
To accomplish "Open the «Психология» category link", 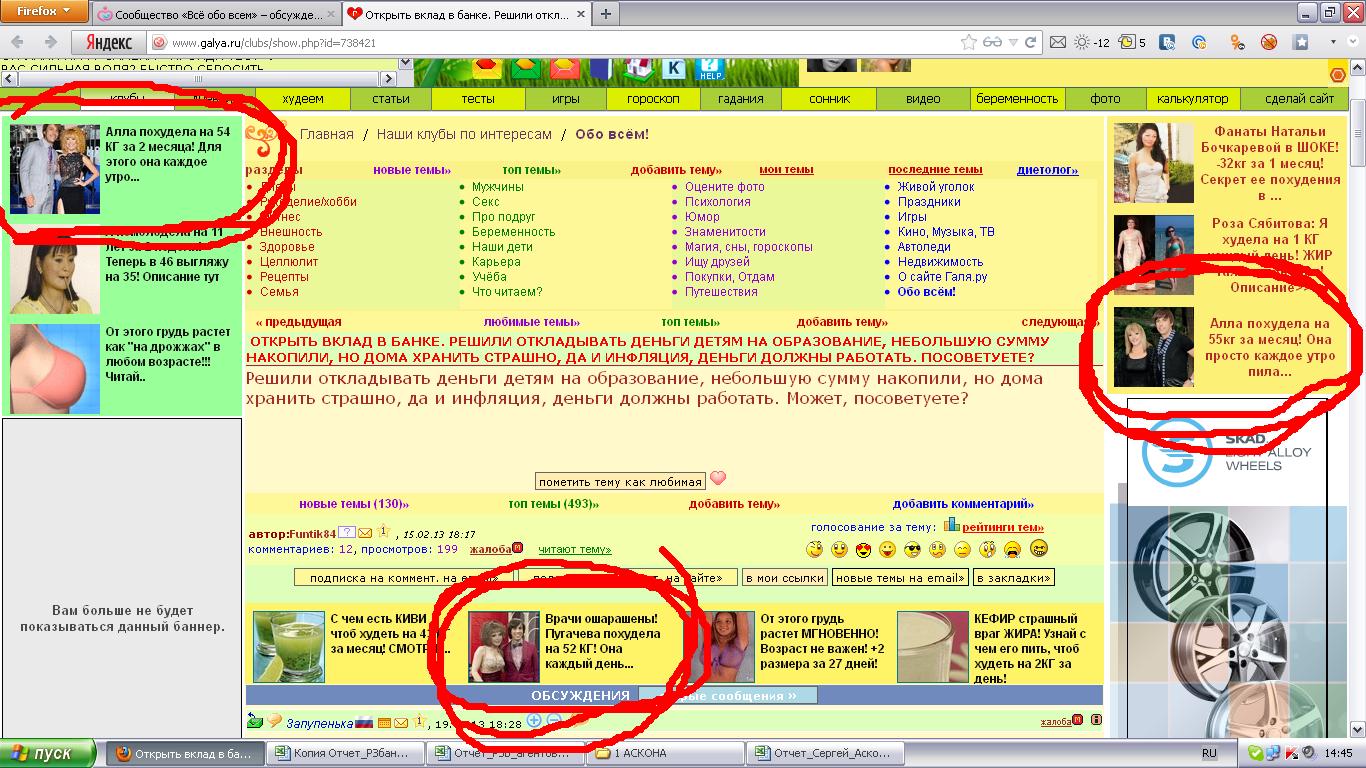I will (x=717, y=202).
